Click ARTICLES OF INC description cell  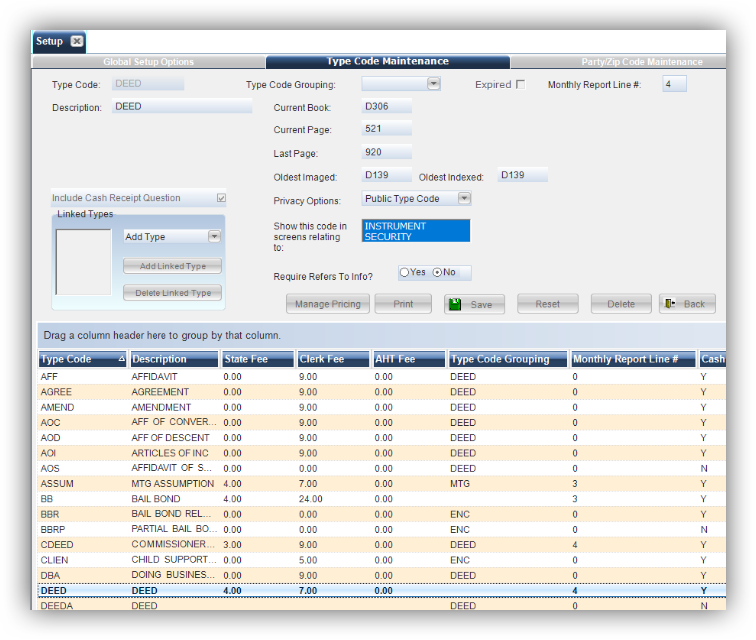170,453
